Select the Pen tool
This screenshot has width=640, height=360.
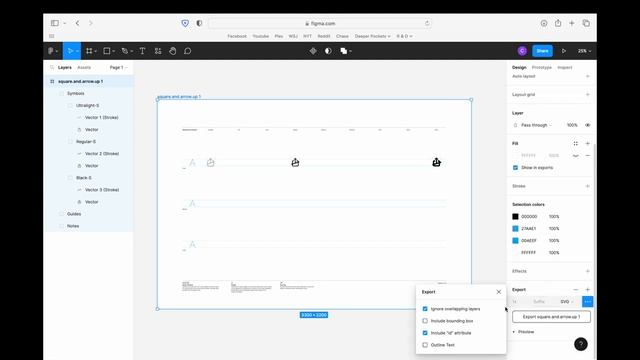125,51
